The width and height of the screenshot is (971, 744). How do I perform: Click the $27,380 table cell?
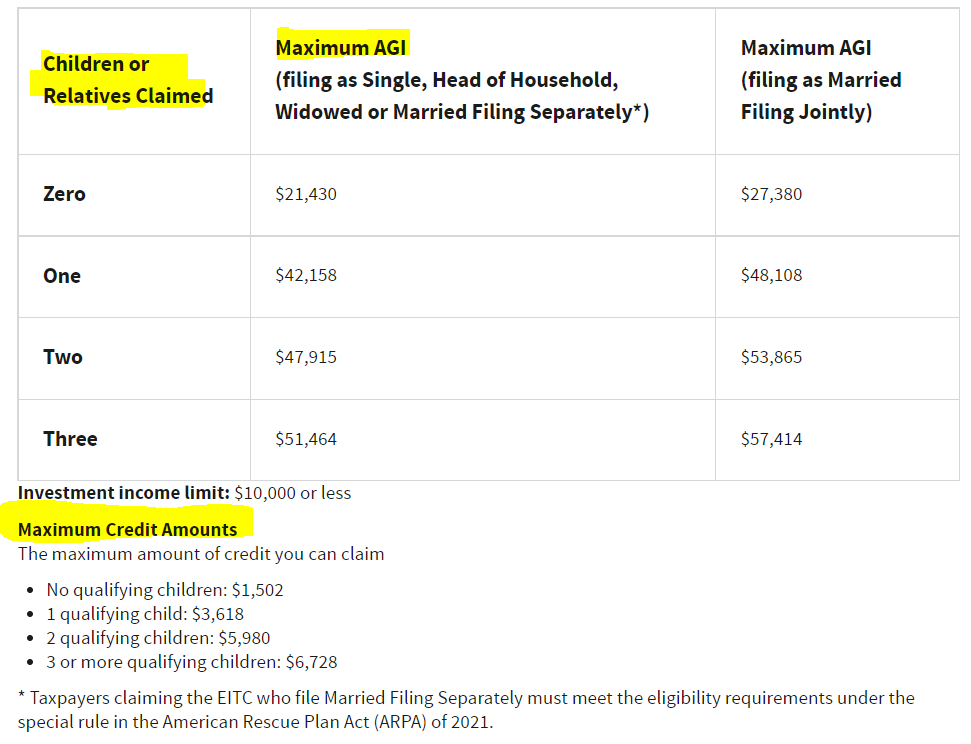click(771, 194)
